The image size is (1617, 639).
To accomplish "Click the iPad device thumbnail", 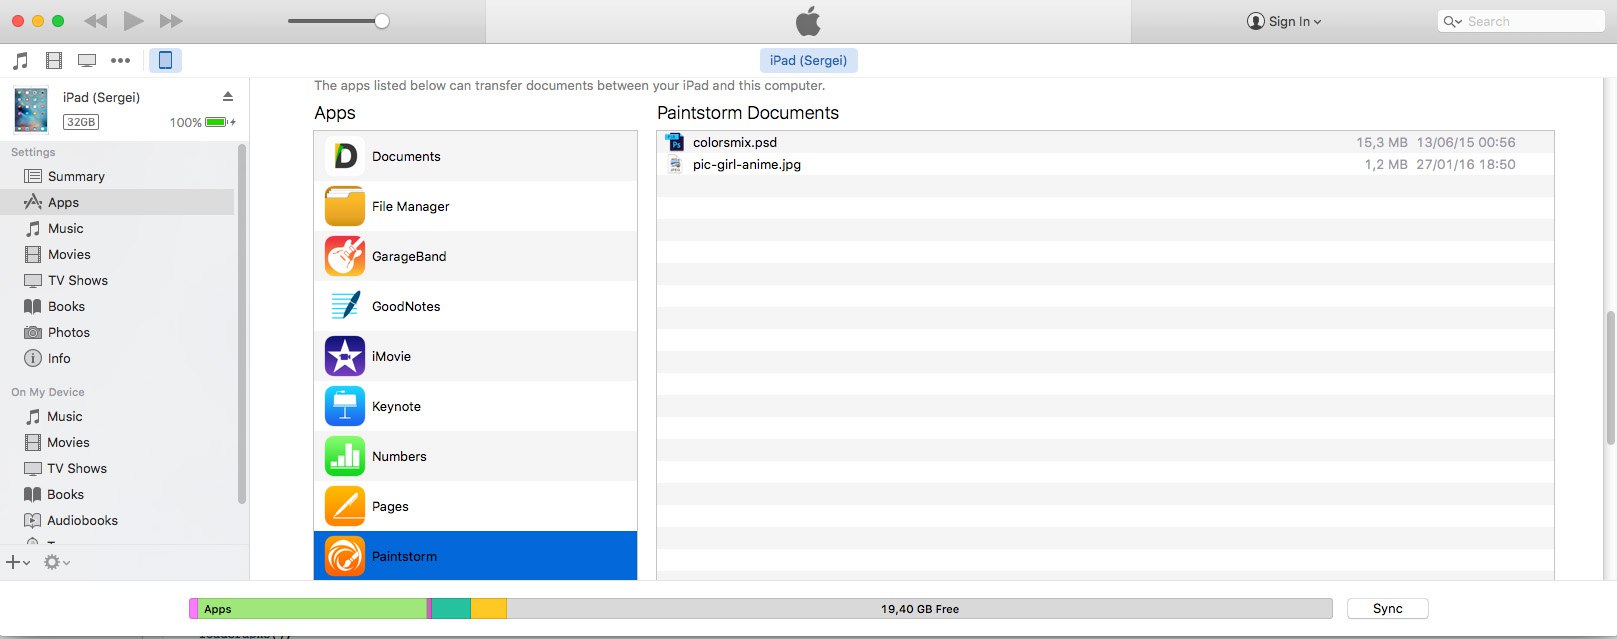I will (x=31, y=110).
